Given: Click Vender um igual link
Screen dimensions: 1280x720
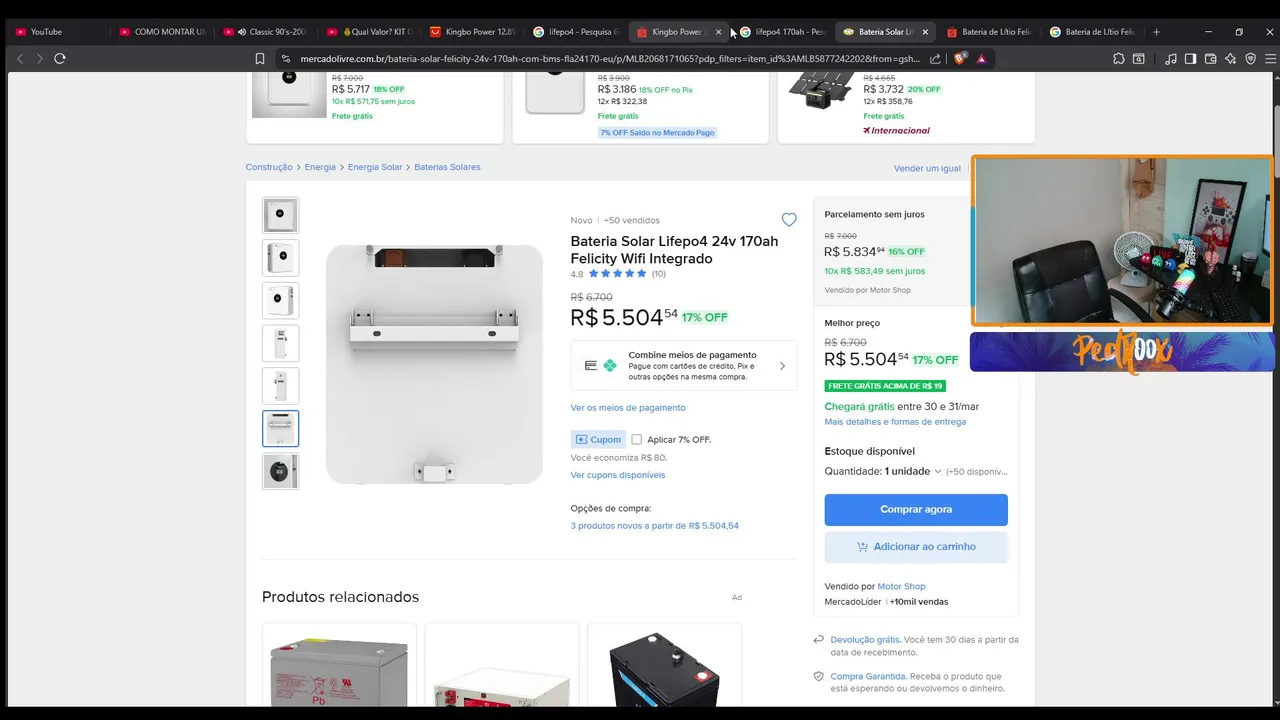Looking at the screenshot, I should tap(927, 168).
